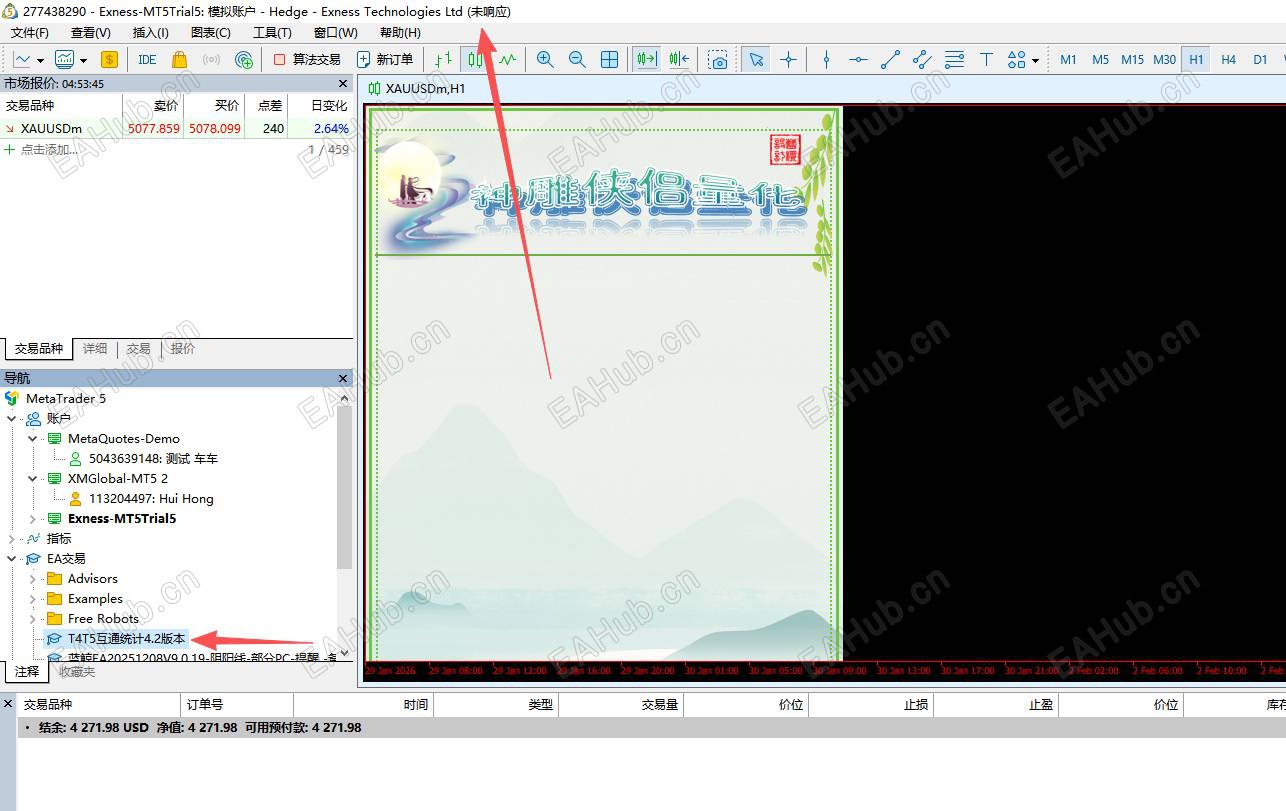Open the 工具(T) menu

pos(272,32)
